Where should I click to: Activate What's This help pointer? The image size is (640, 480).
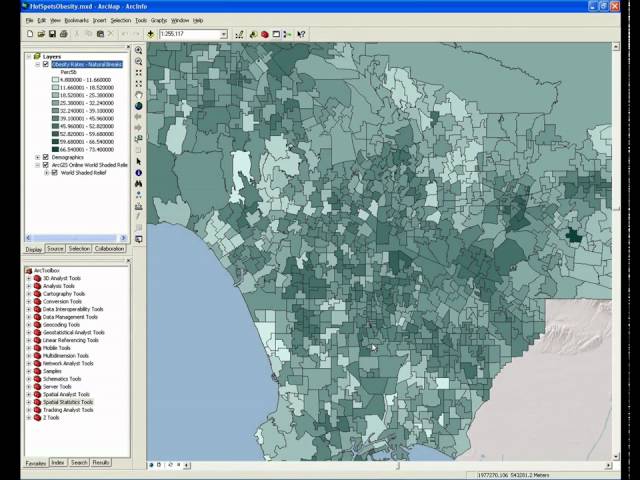pos(301,34)
